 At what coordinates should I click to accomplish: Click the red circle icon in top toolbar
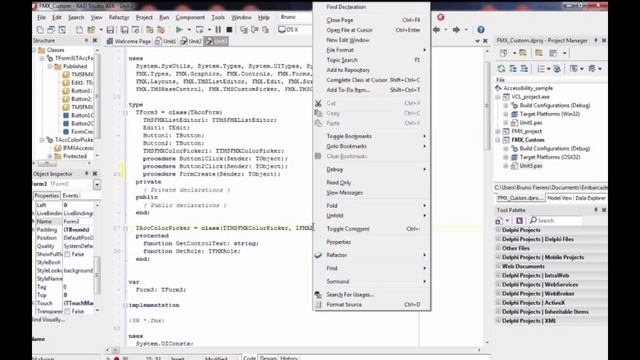(440, 17)
